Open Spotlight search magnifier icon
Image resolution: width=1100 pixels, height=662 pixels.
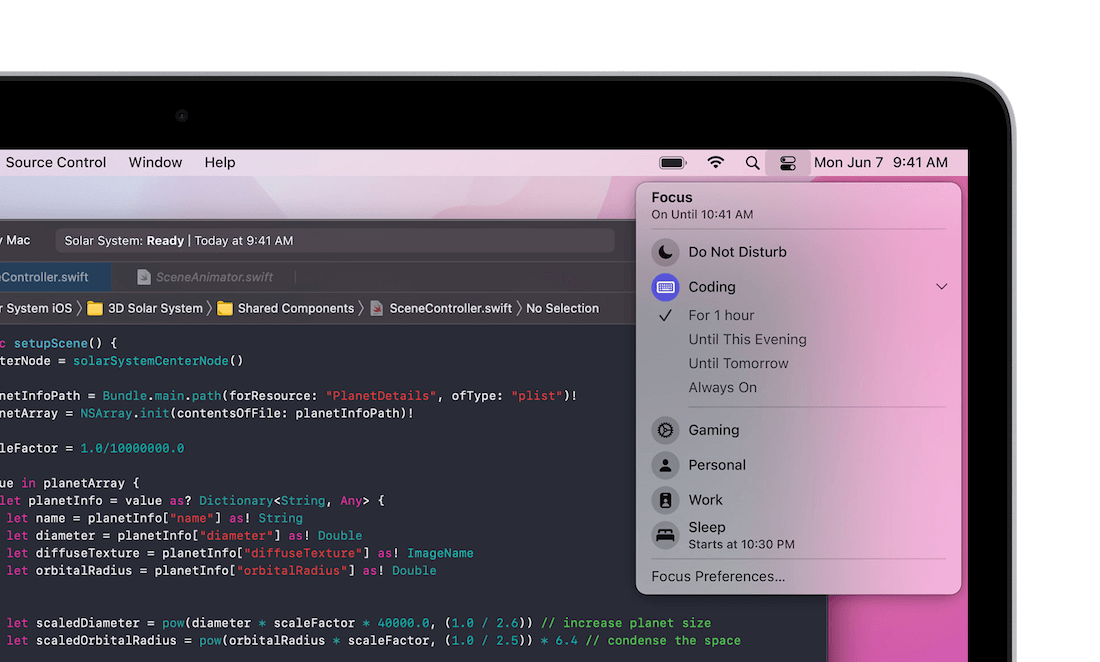[752, 163]
